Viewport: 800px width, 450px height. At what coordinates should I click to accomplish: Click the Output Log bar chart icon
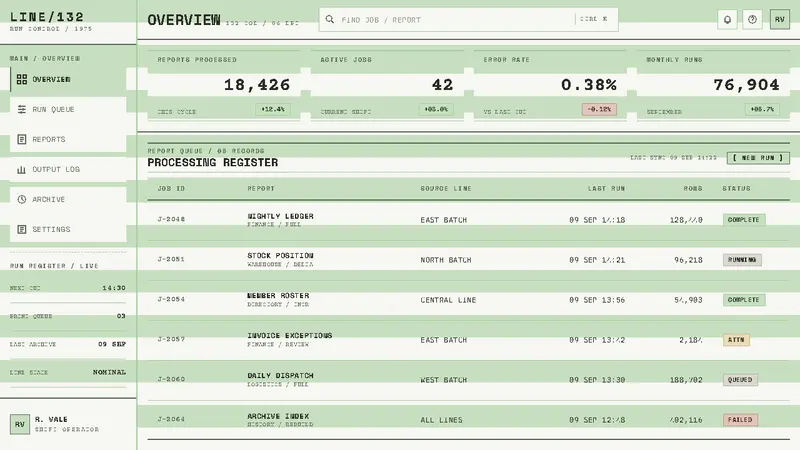[x=21, y=169]
